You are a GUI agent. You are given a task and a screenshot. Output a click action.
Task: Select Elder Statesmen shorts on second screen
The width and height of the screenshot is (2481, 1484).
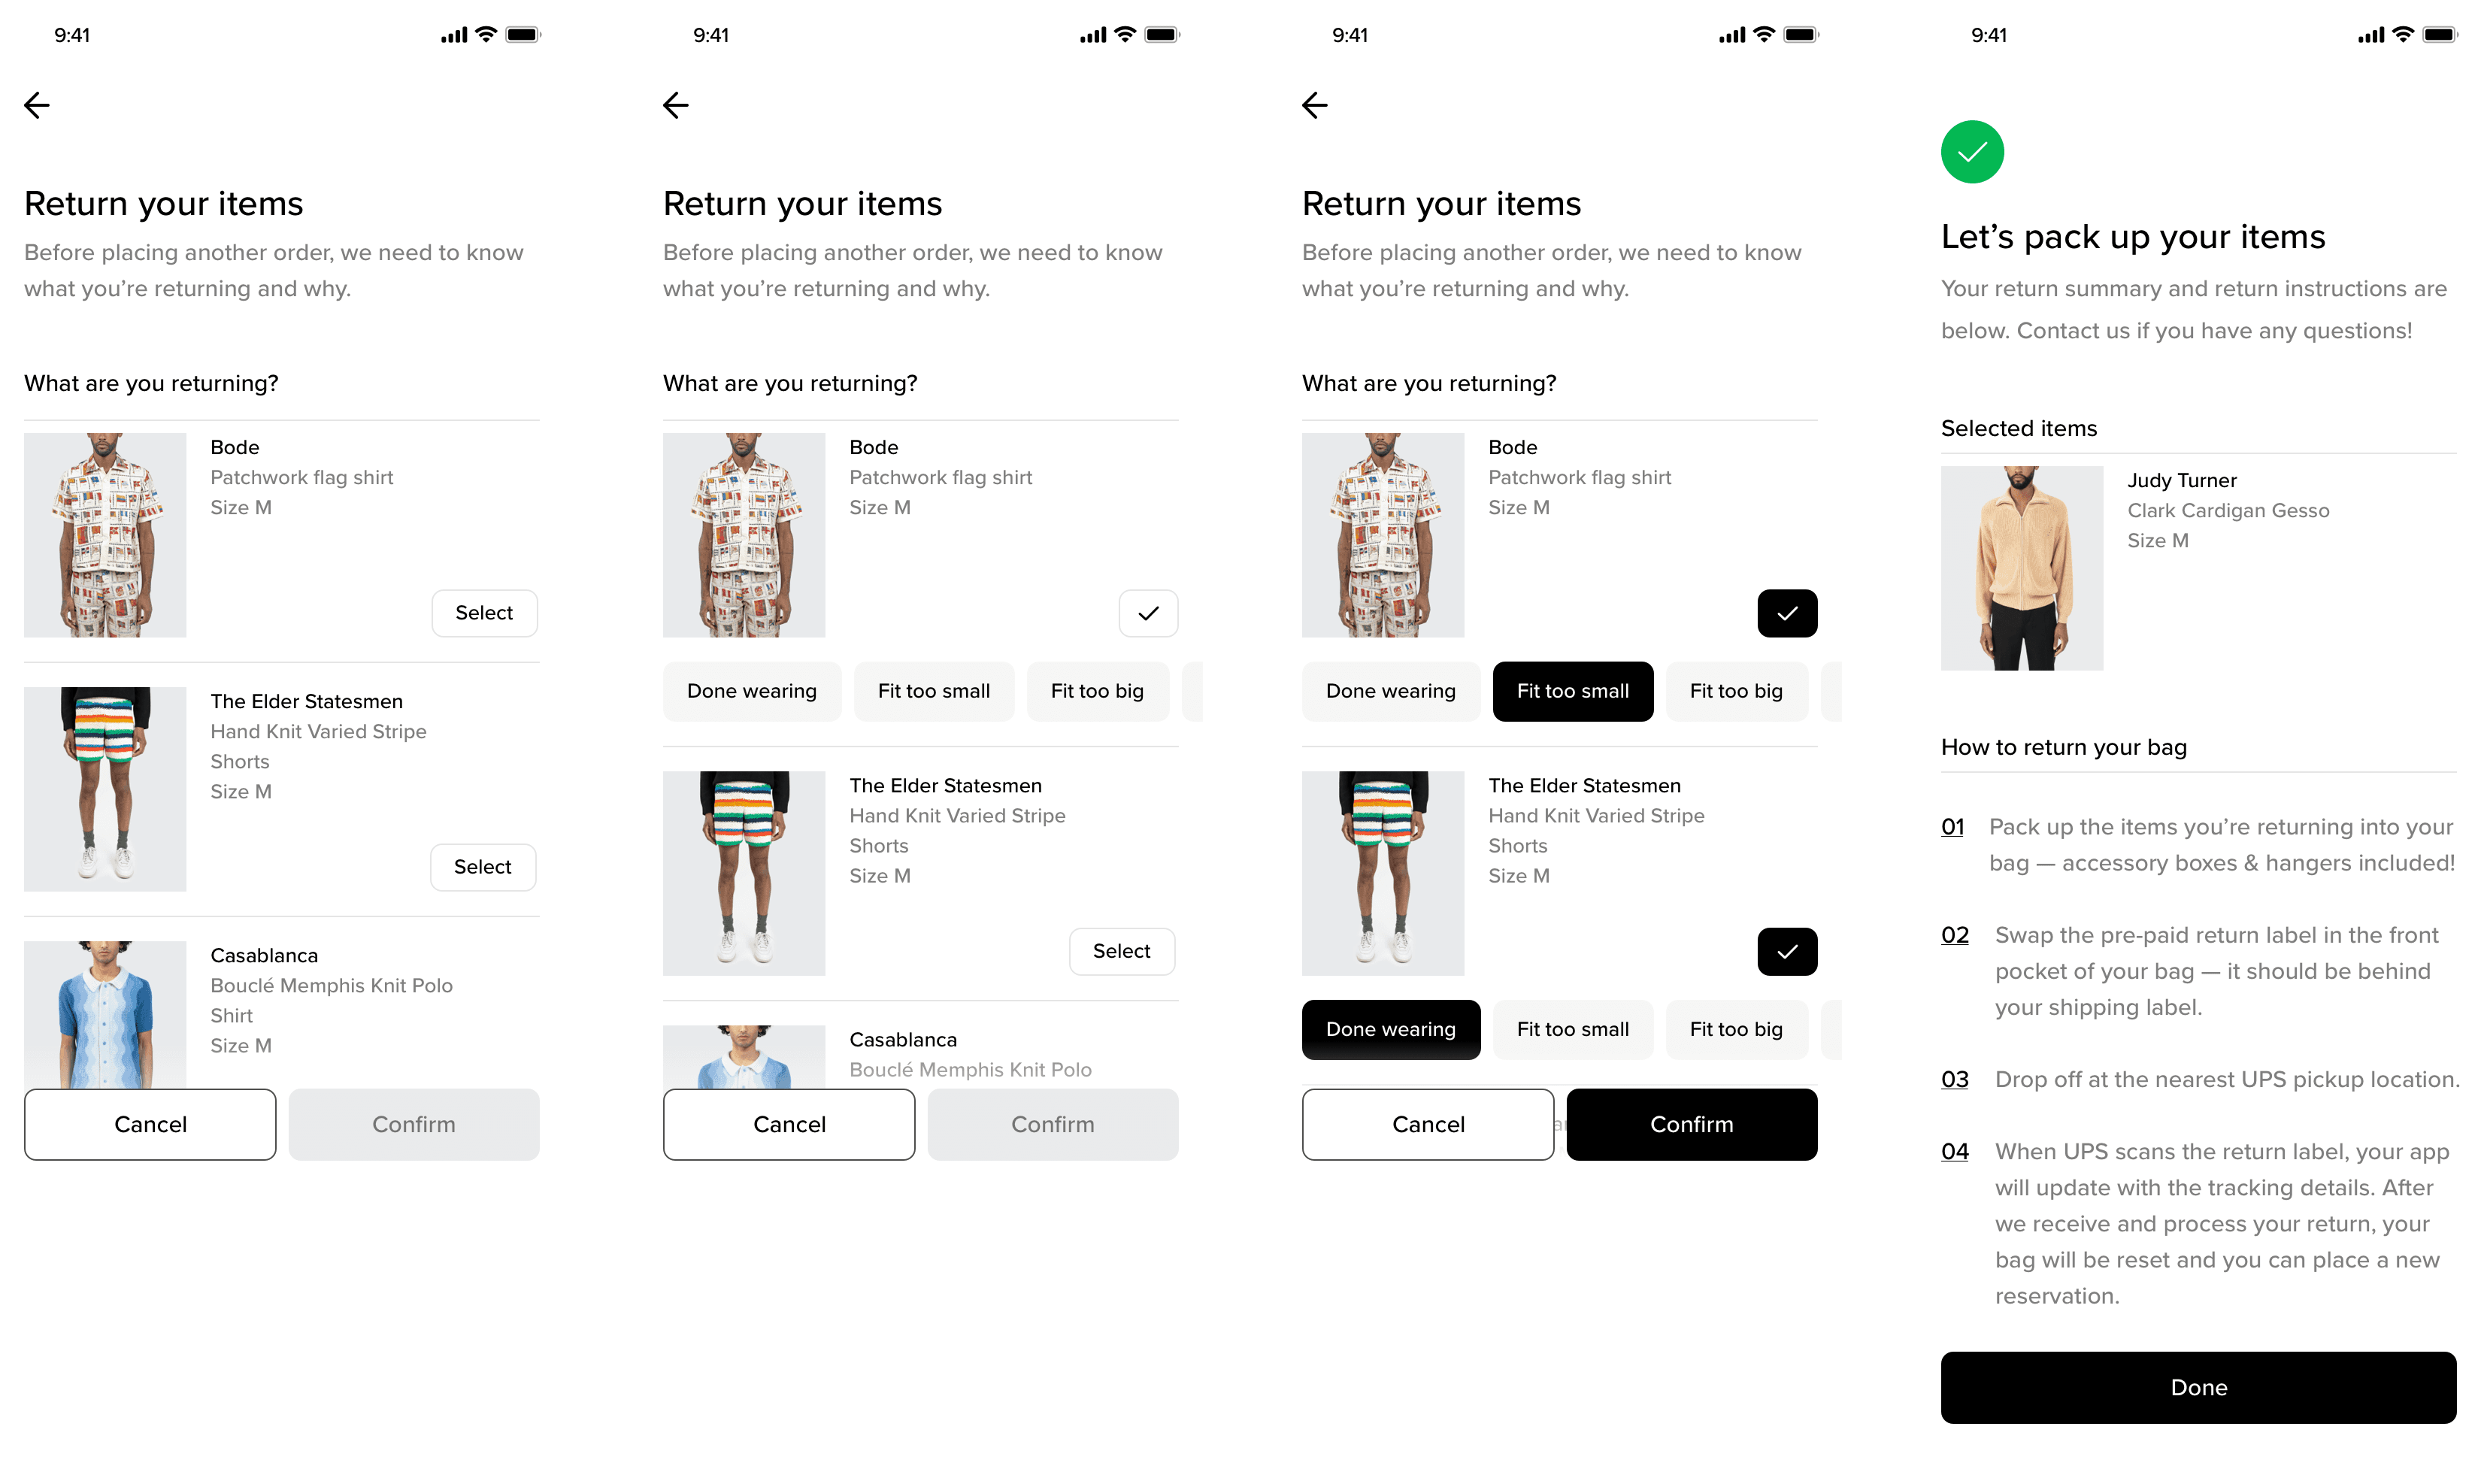tap(1122, 951)
